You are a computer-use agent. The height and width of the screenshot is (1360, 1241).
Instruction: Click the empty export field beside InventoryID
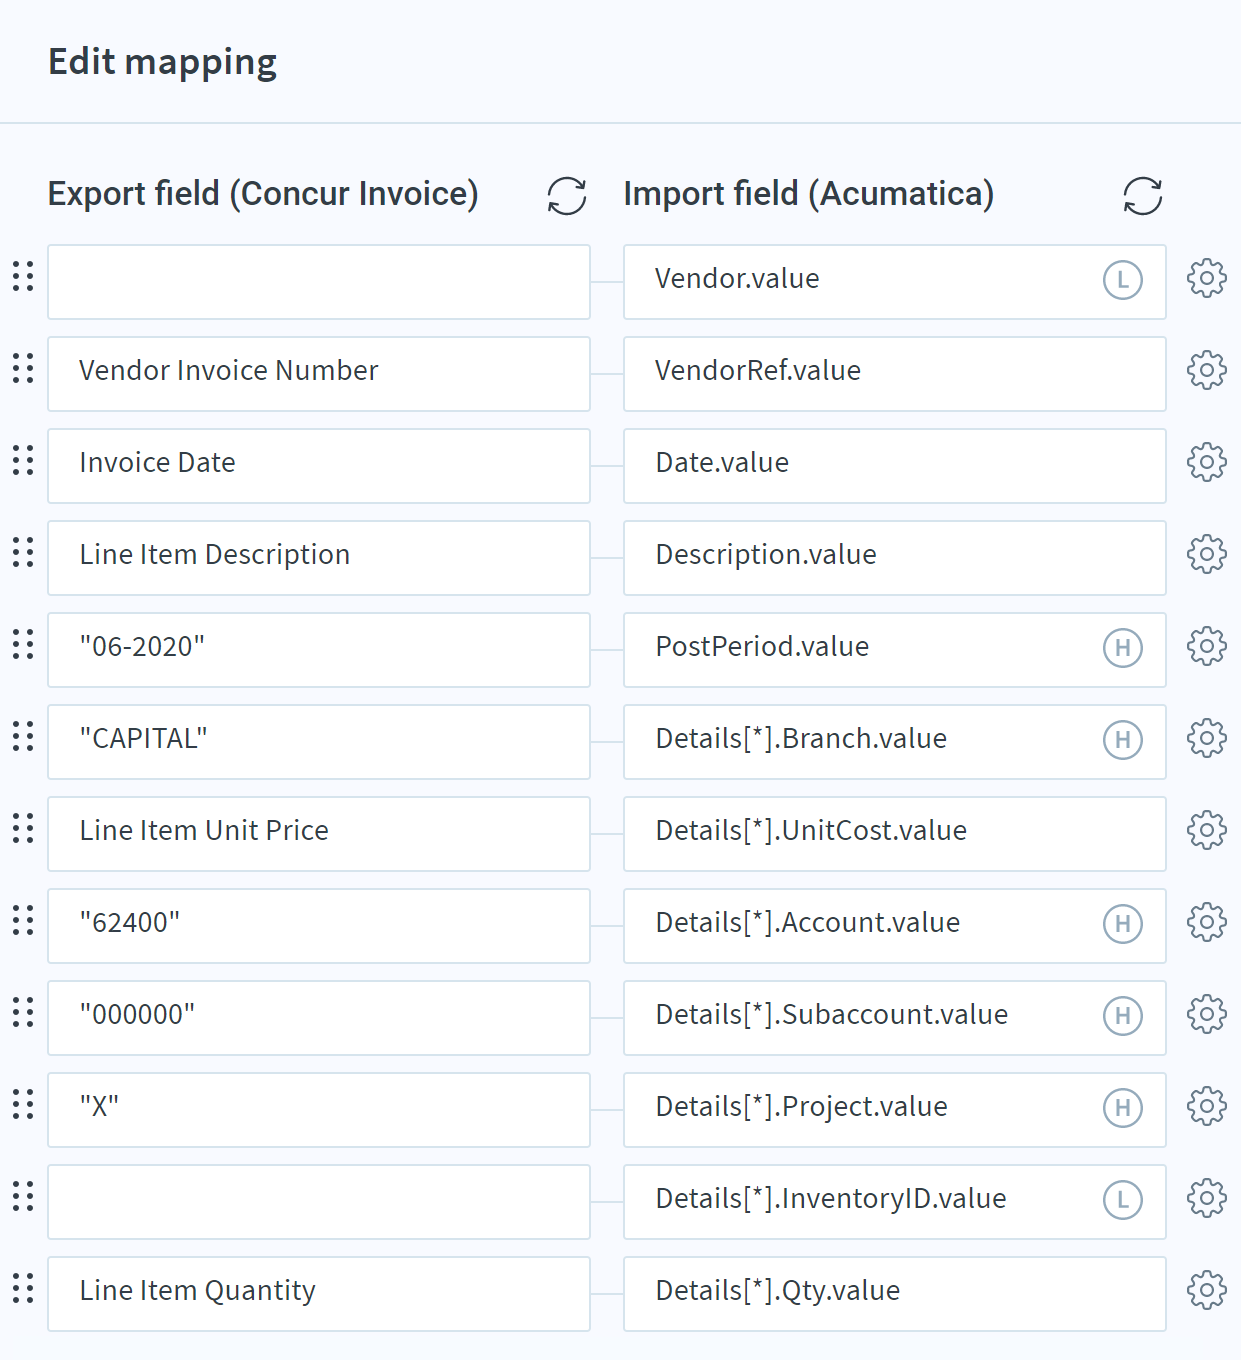tap(319, 1202)
